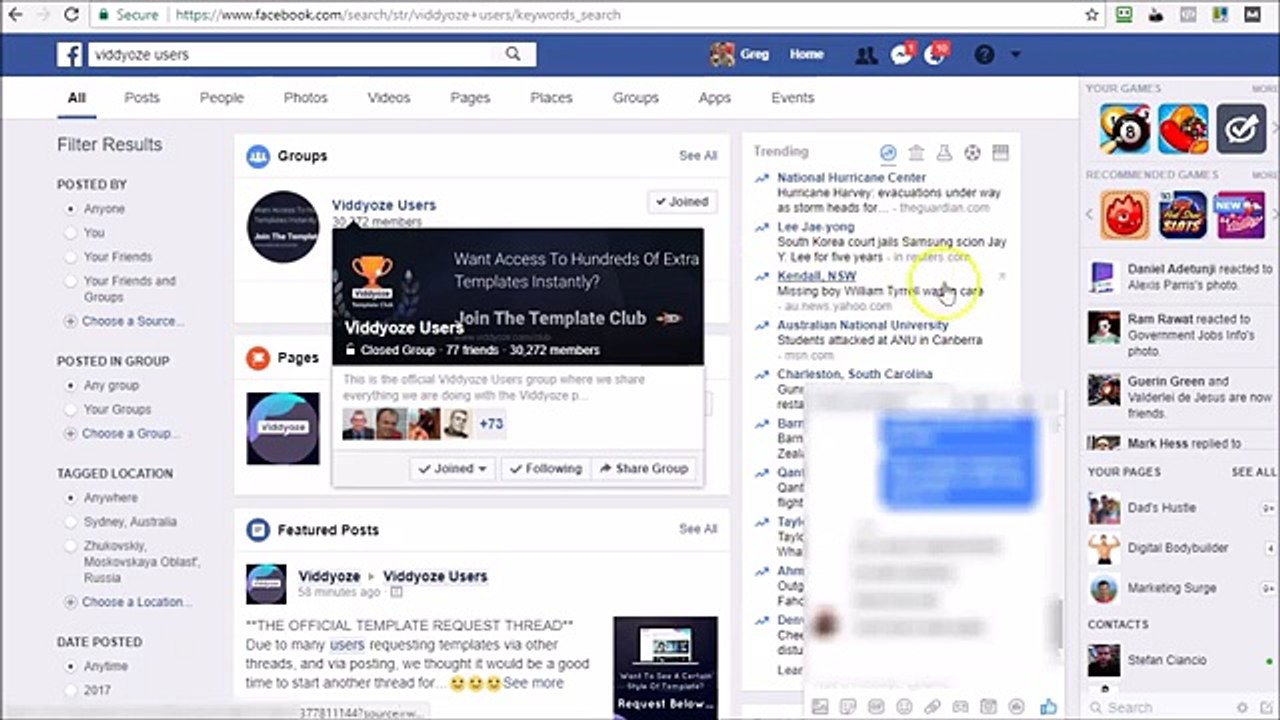Open See All for Featured Posts
Image resolution: width=1280 pixels, height=720 pixels.
click(698, 529)
